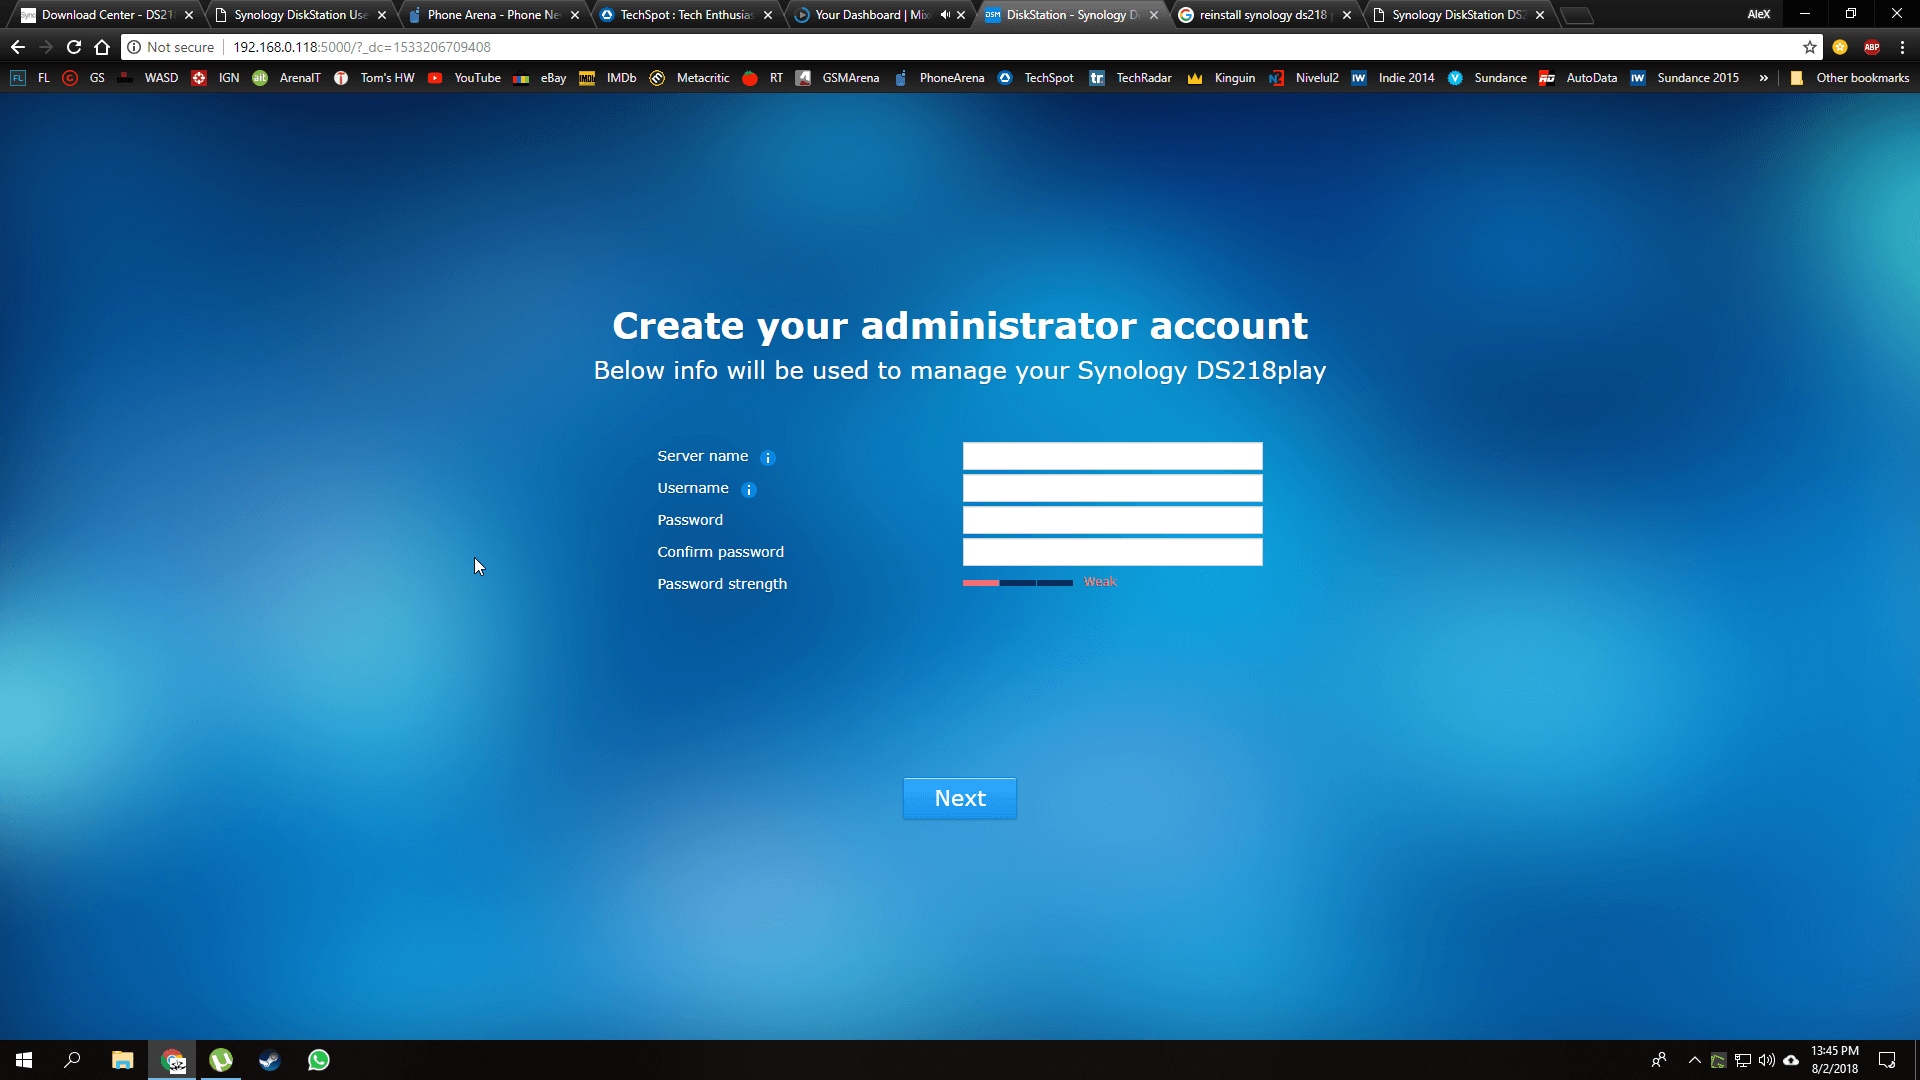This screenshot has width=1920, height=1080.
Task: Open the Other bookmarks folder
Action: tap(1850, 78)
